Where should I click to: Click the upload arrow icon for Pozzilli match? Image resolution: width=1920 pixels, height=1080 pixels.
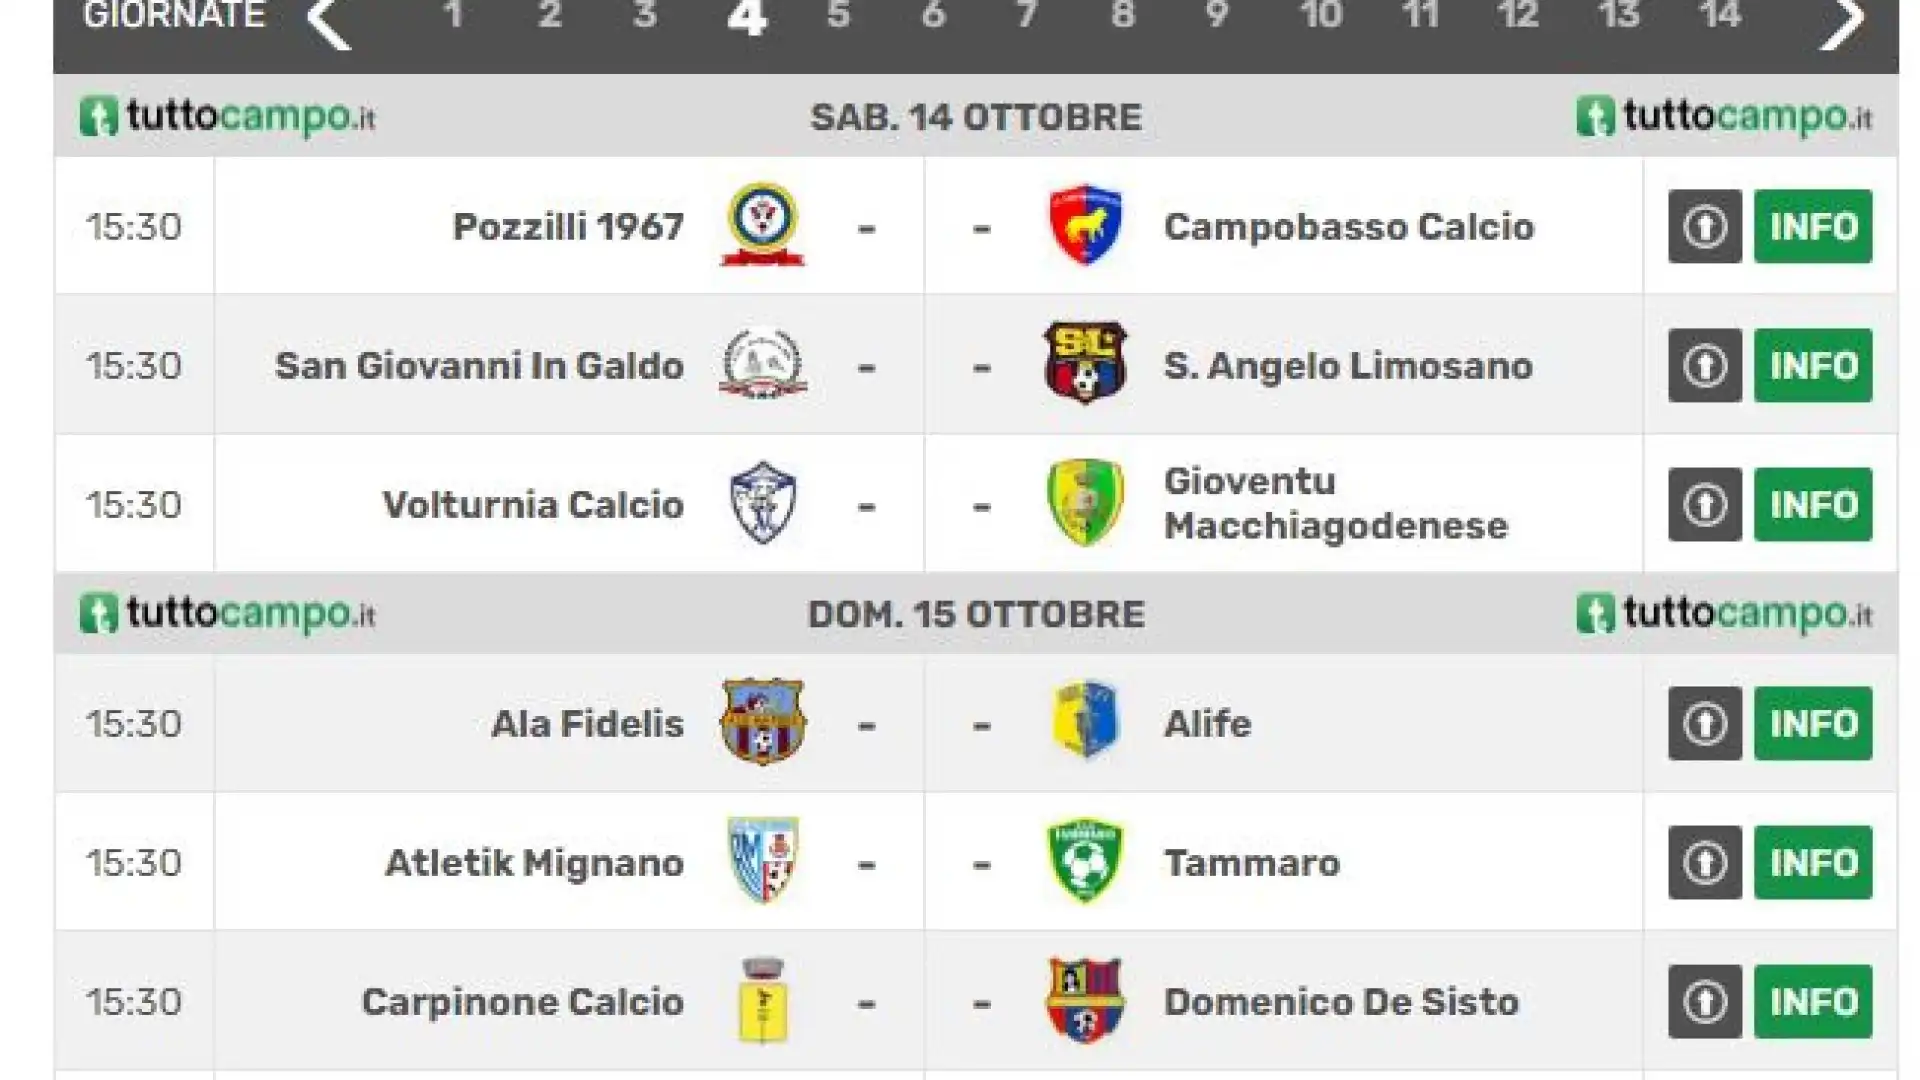tap(1705, 226)
